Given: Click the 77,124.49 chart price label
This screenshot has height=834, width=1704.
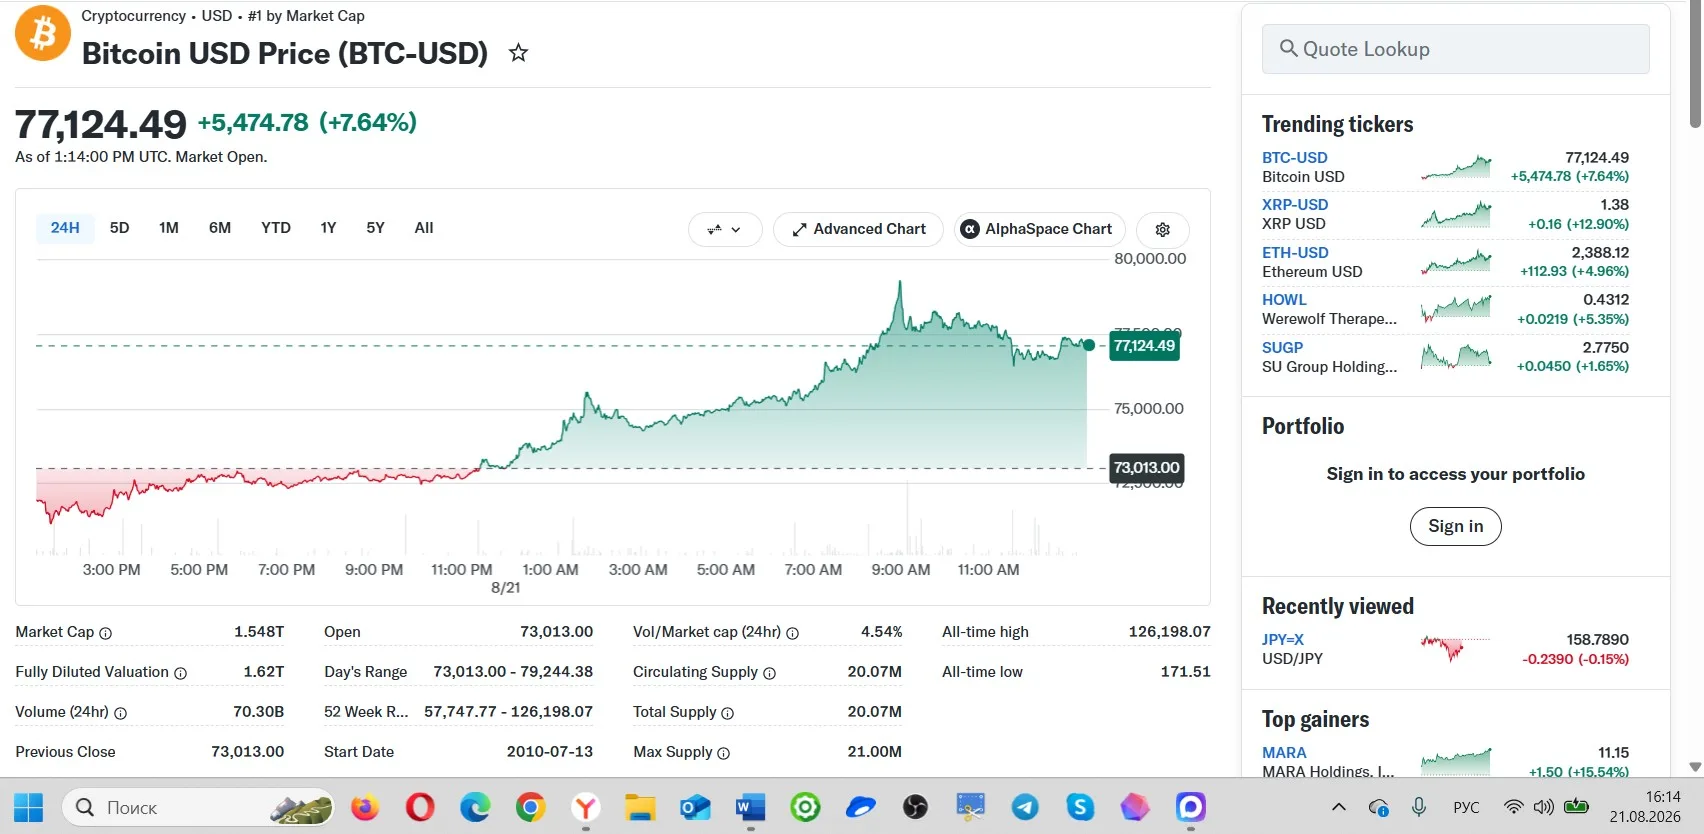Looking at the screenshot, I should click(1144, 346).
